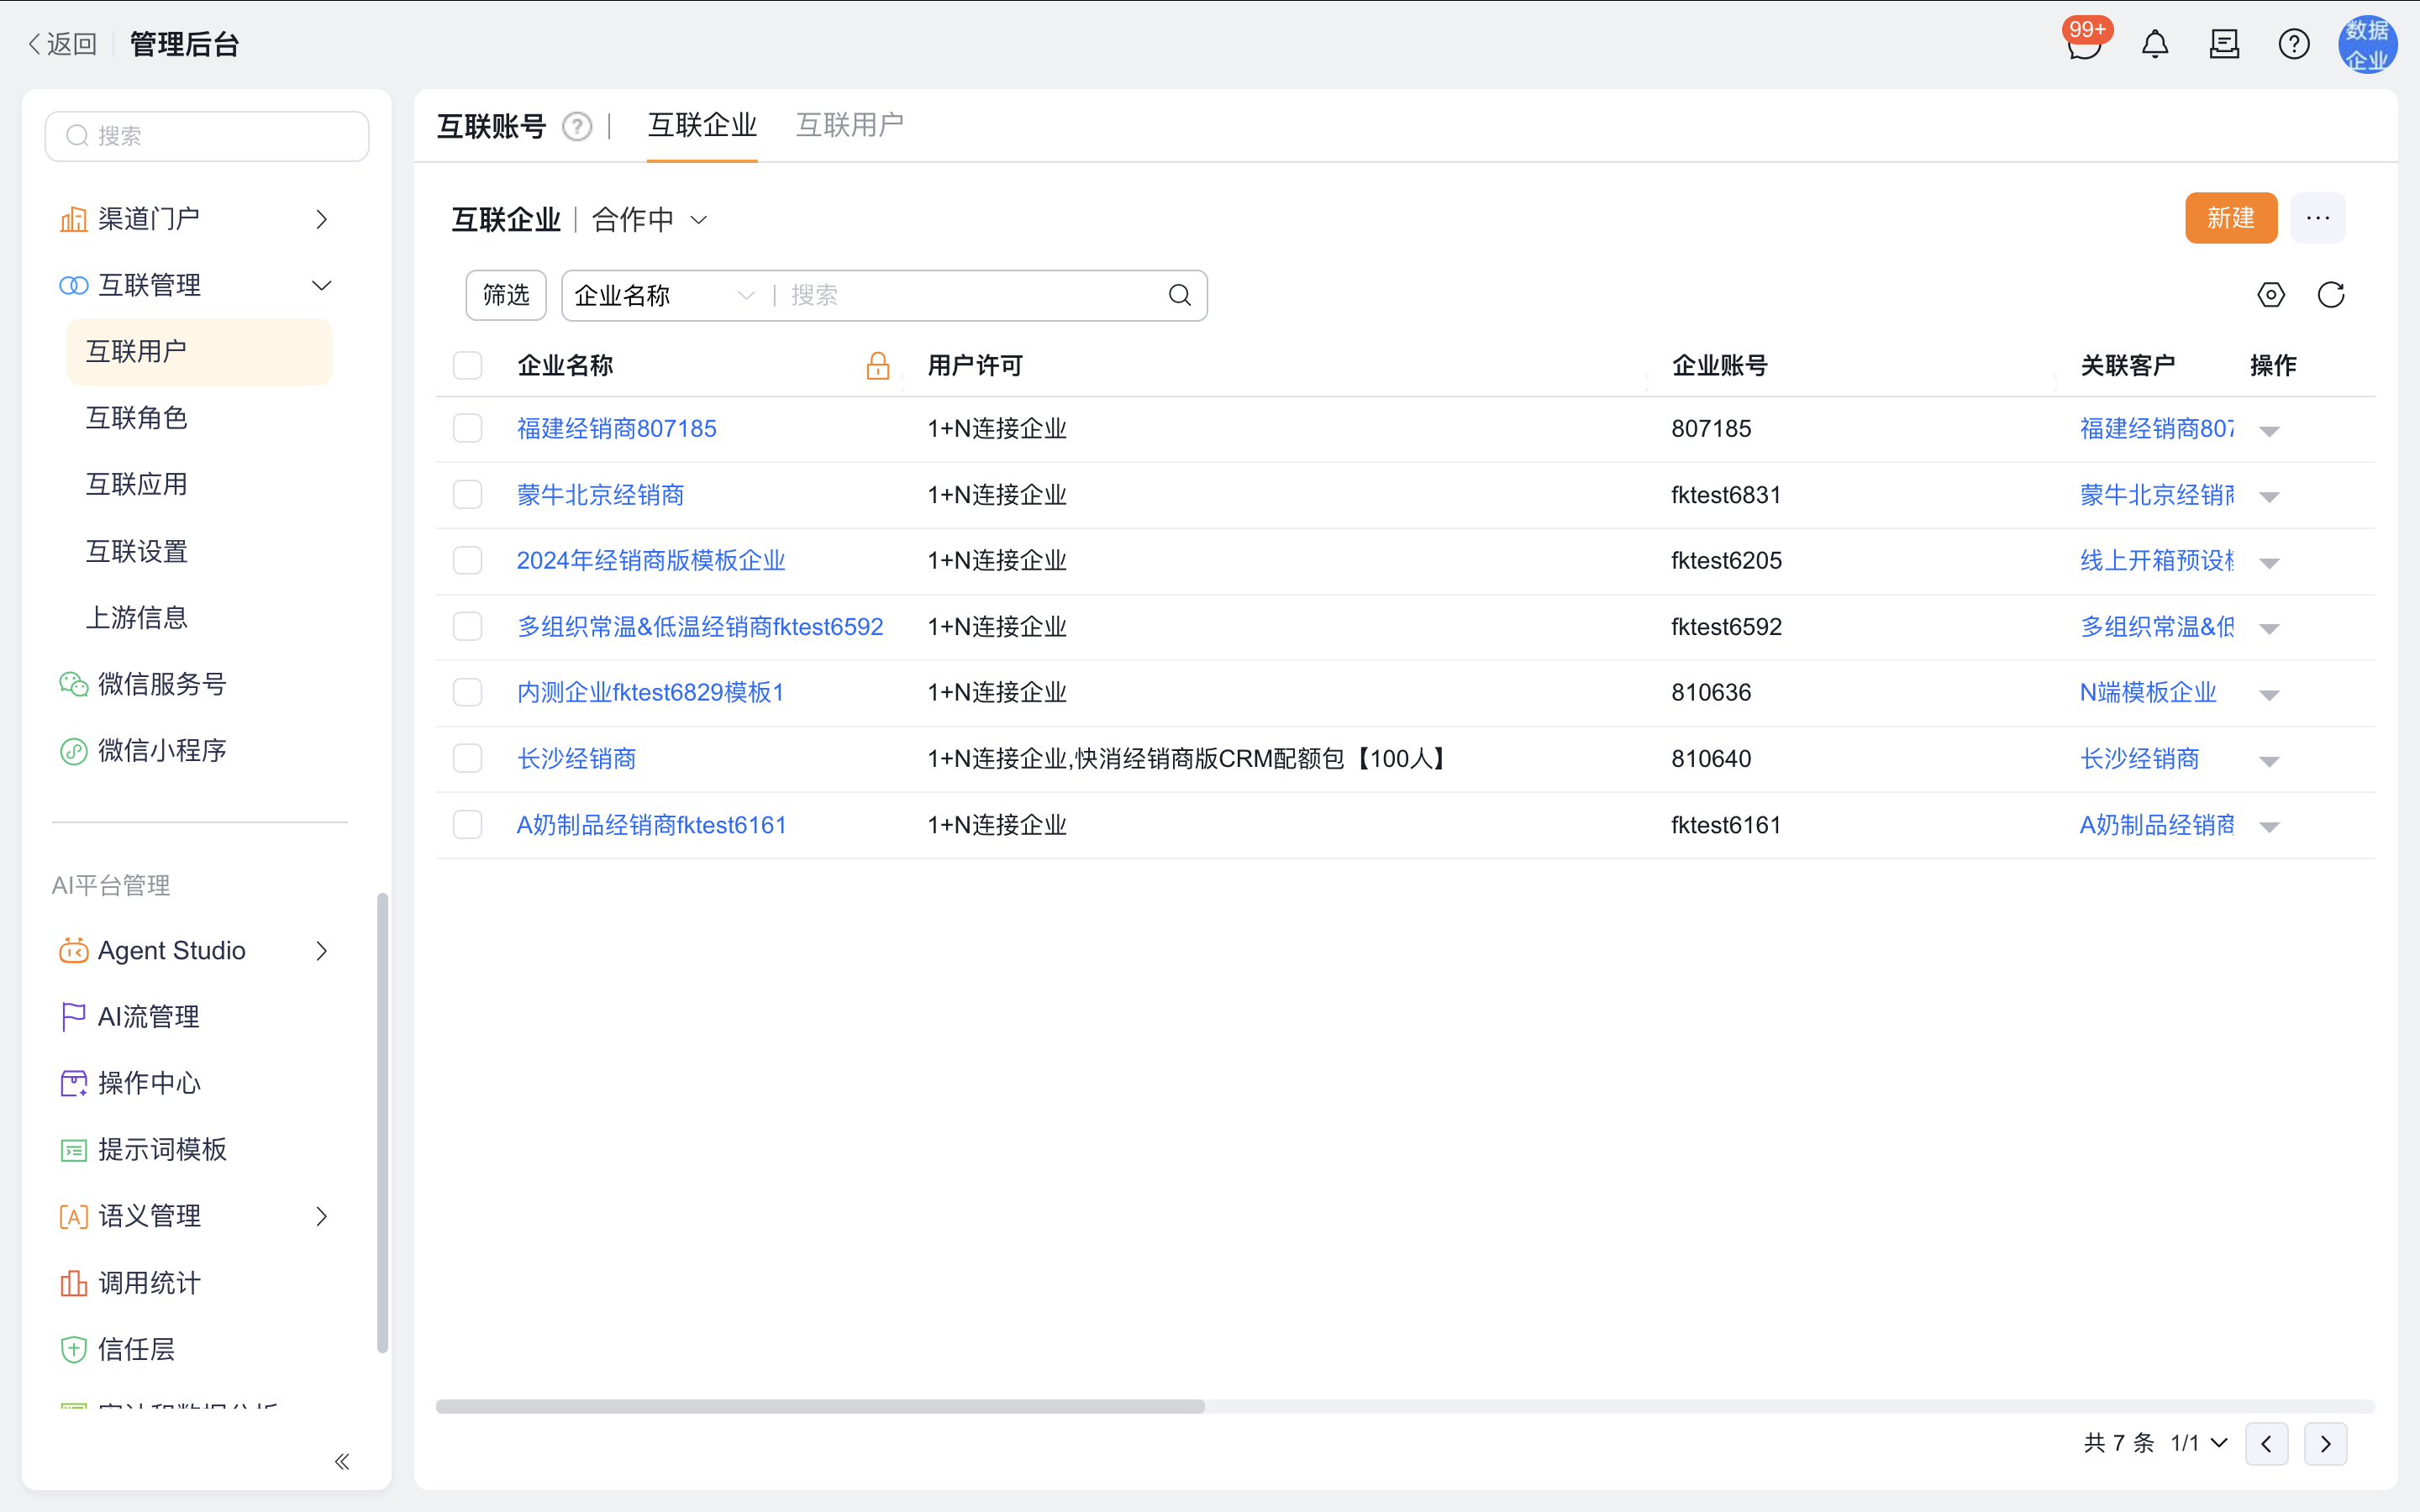
Task: Click the search magnifier in the table search box
Action: pos(1180,295)
